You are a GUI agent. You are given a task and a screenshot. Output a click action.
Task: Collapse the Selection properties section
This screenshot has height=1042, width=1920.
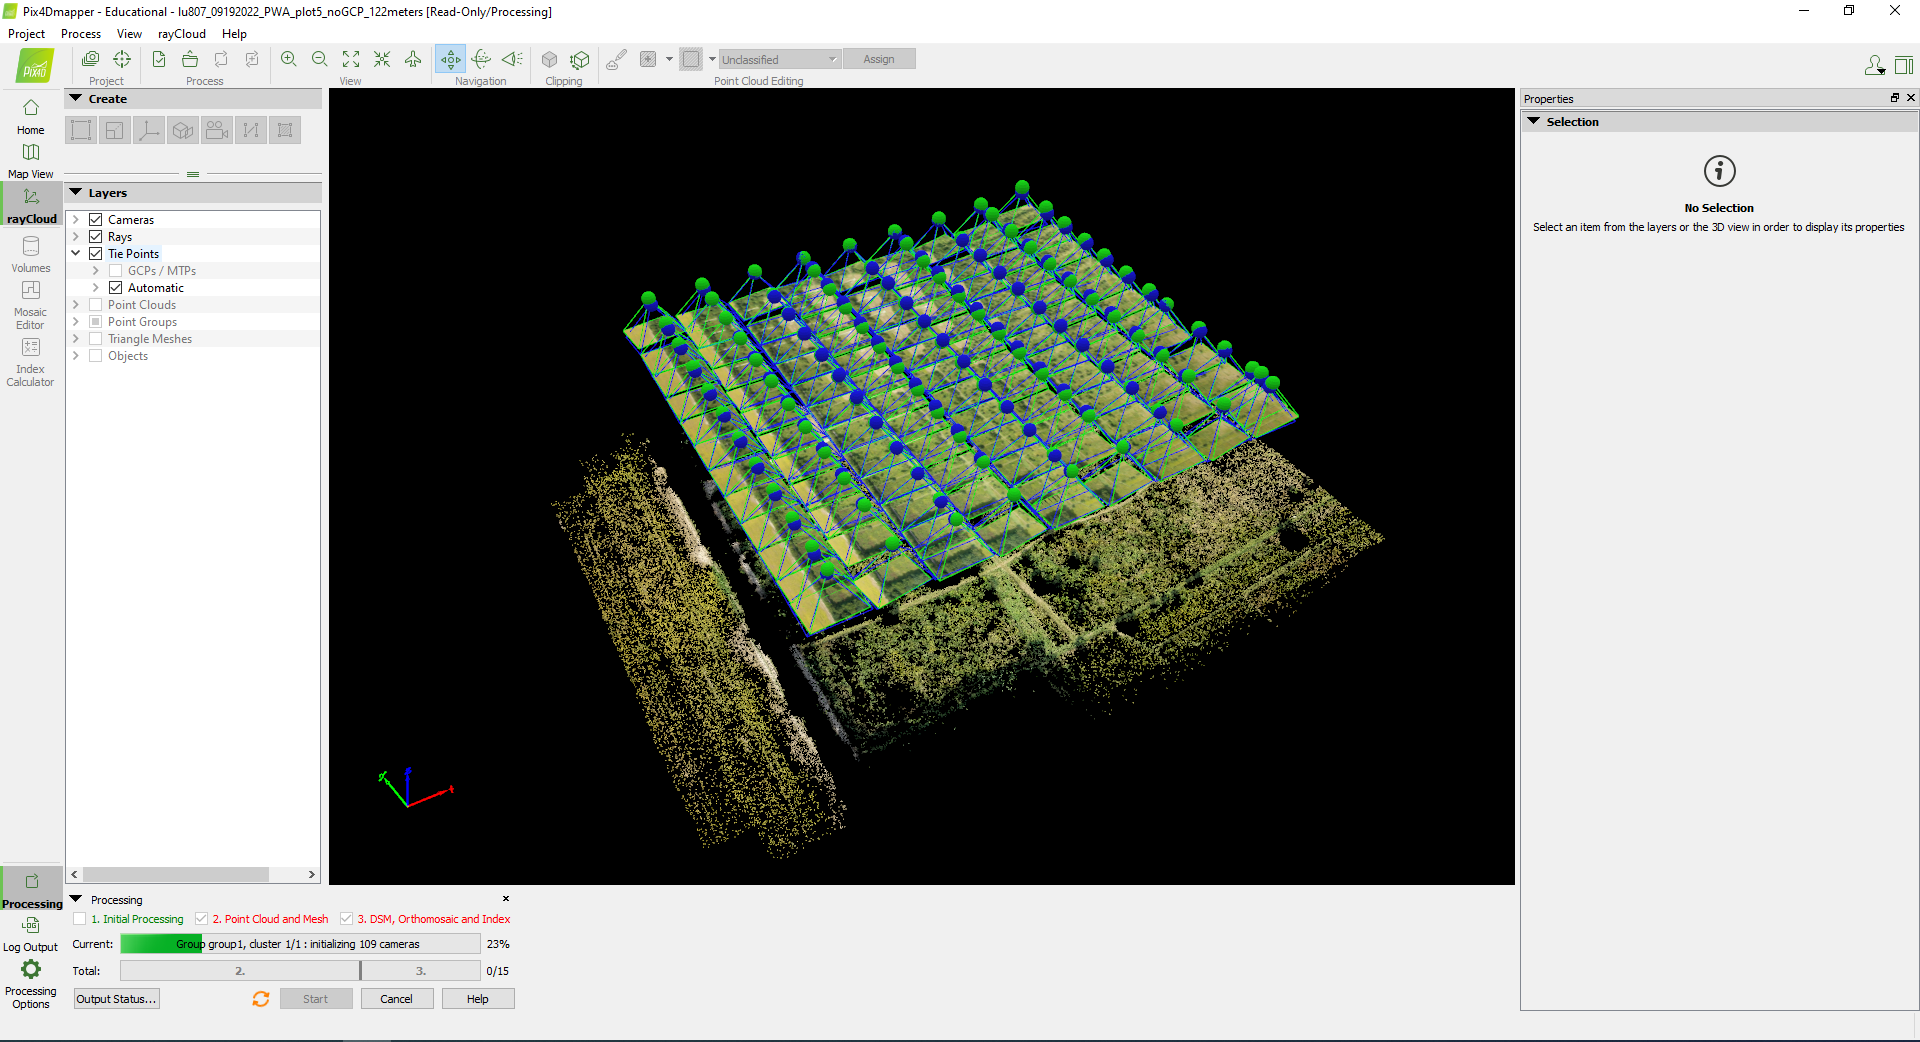point(1534,121)
